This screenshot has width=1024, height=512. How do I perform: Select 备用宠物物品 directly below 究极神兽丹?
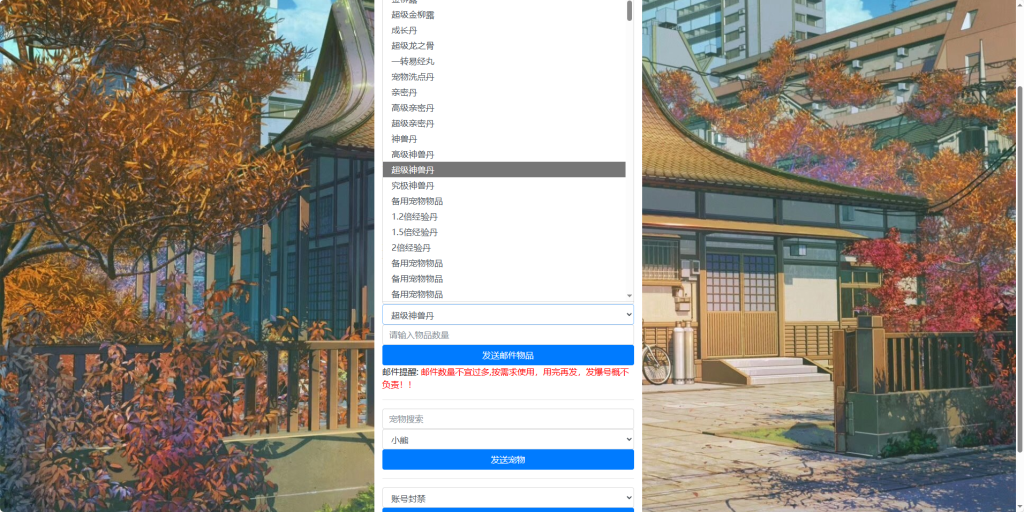point(504,201)
